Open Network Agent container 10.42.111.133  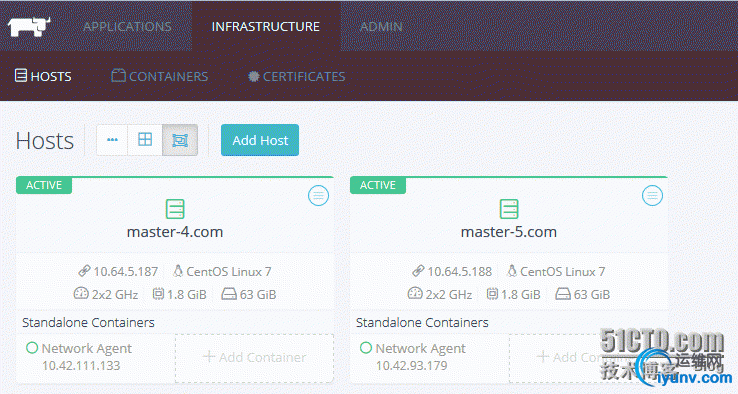coord(80,357)
